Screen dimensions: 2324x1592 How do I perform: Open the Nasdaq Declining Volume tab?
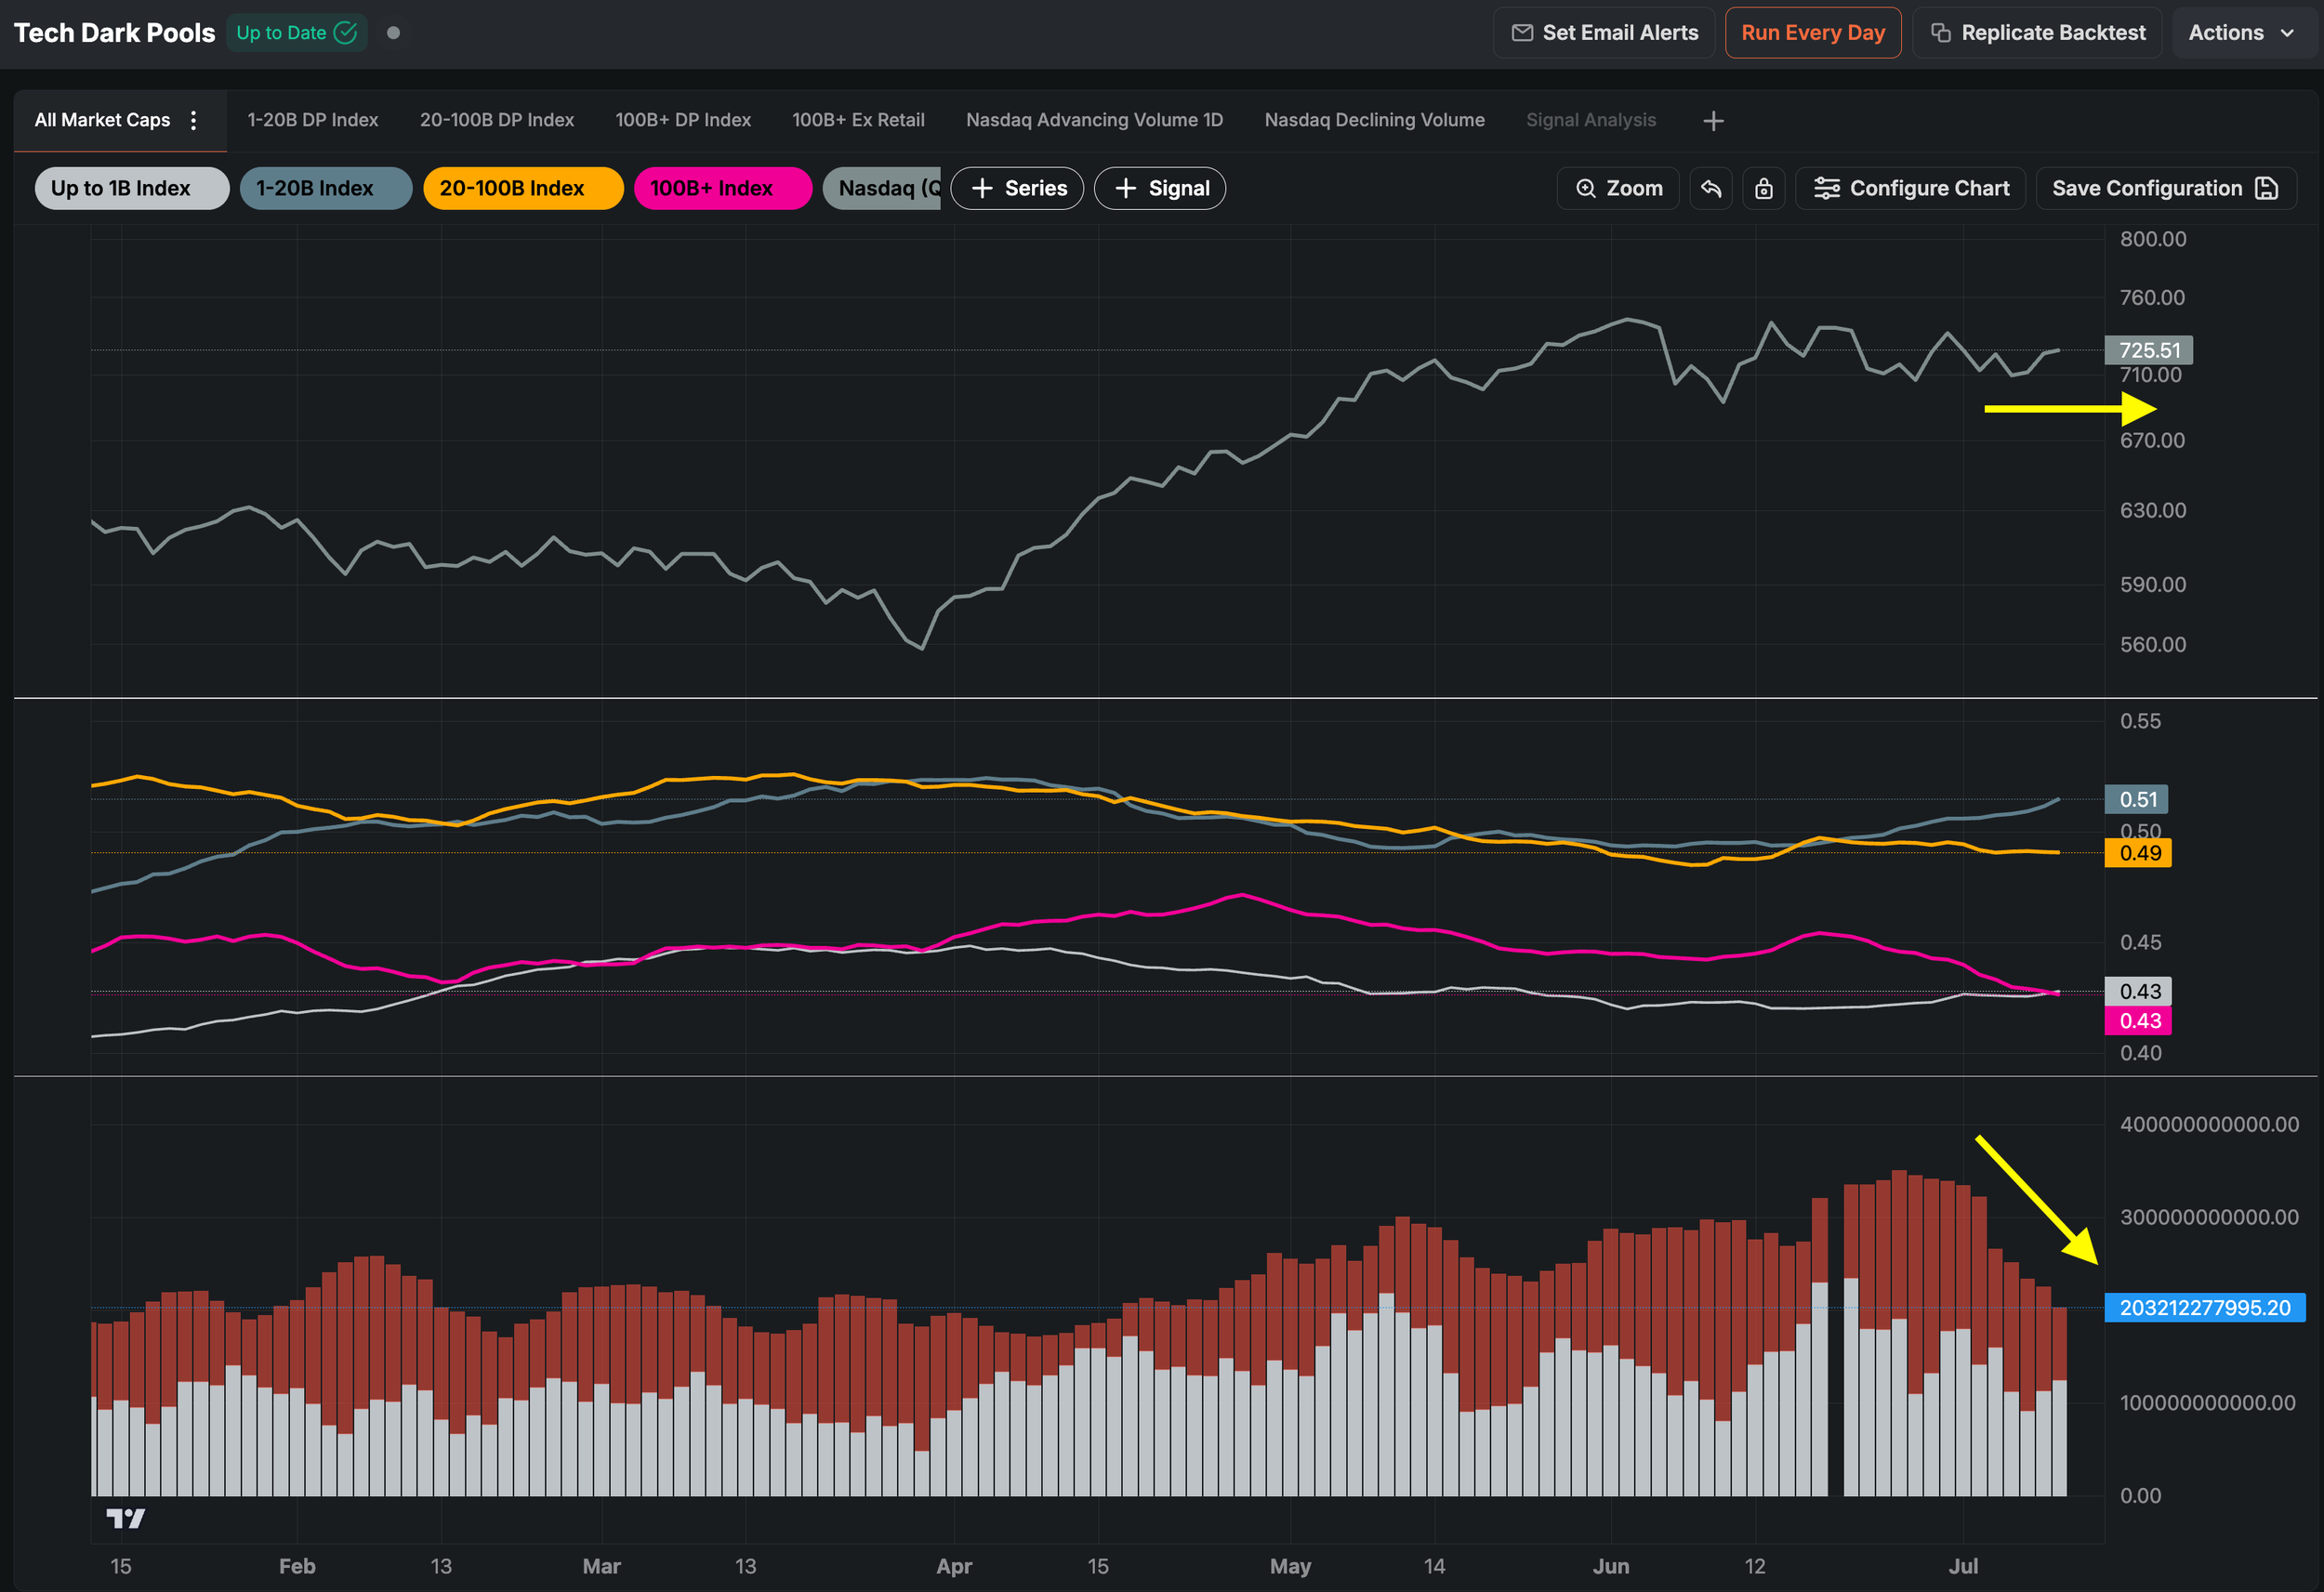click(x=1374, y=120)
